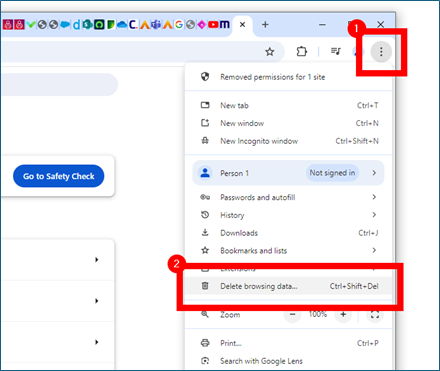The width and height of the screenshot is (440, 371).
Task: Switch to the green checkmark favicon tab
Action: tap(31, 24)
